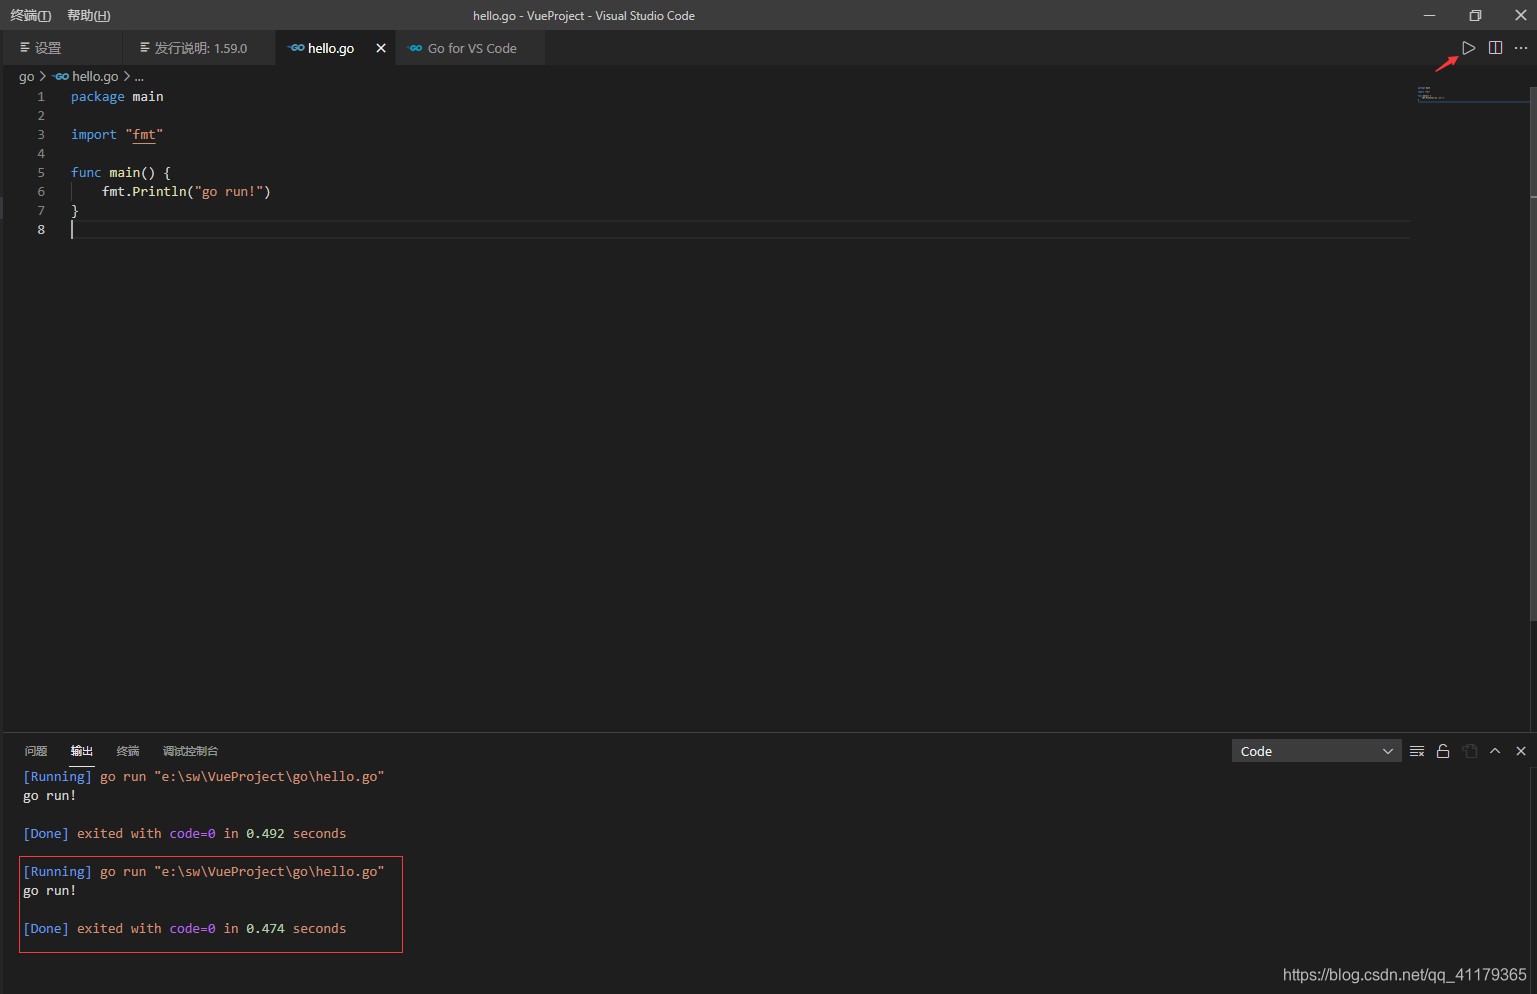Maximize the panel with the chevron

coord(1495,751)
